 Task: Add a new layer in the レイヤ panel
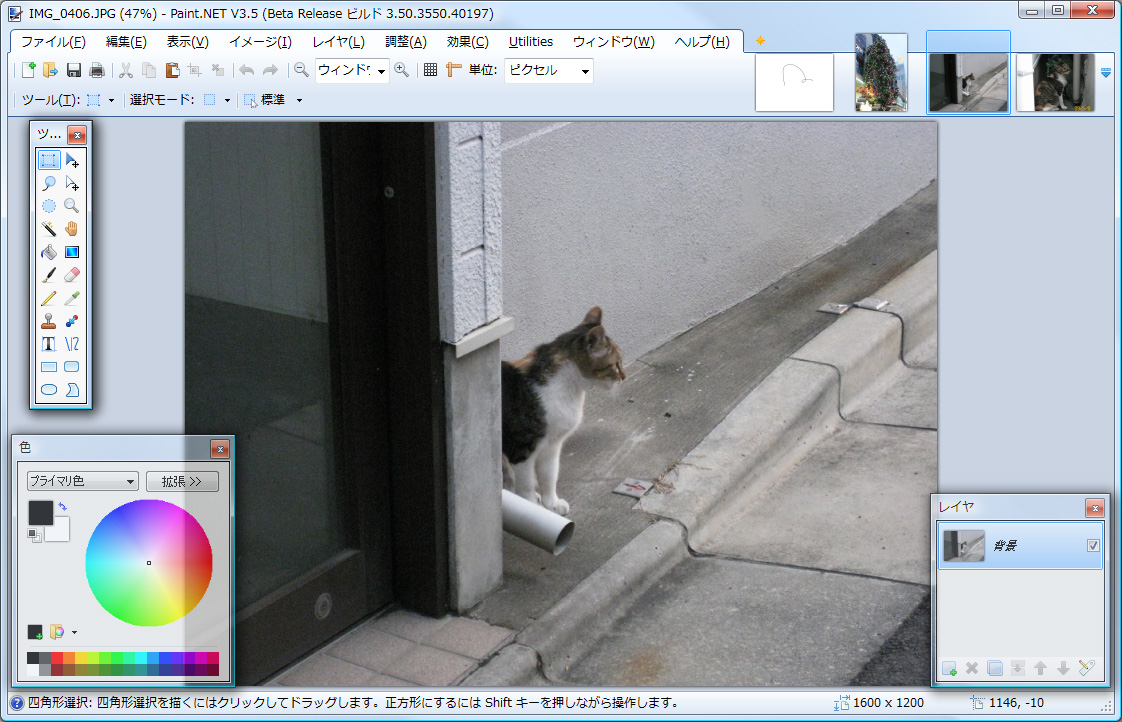[x=947, y=669]
